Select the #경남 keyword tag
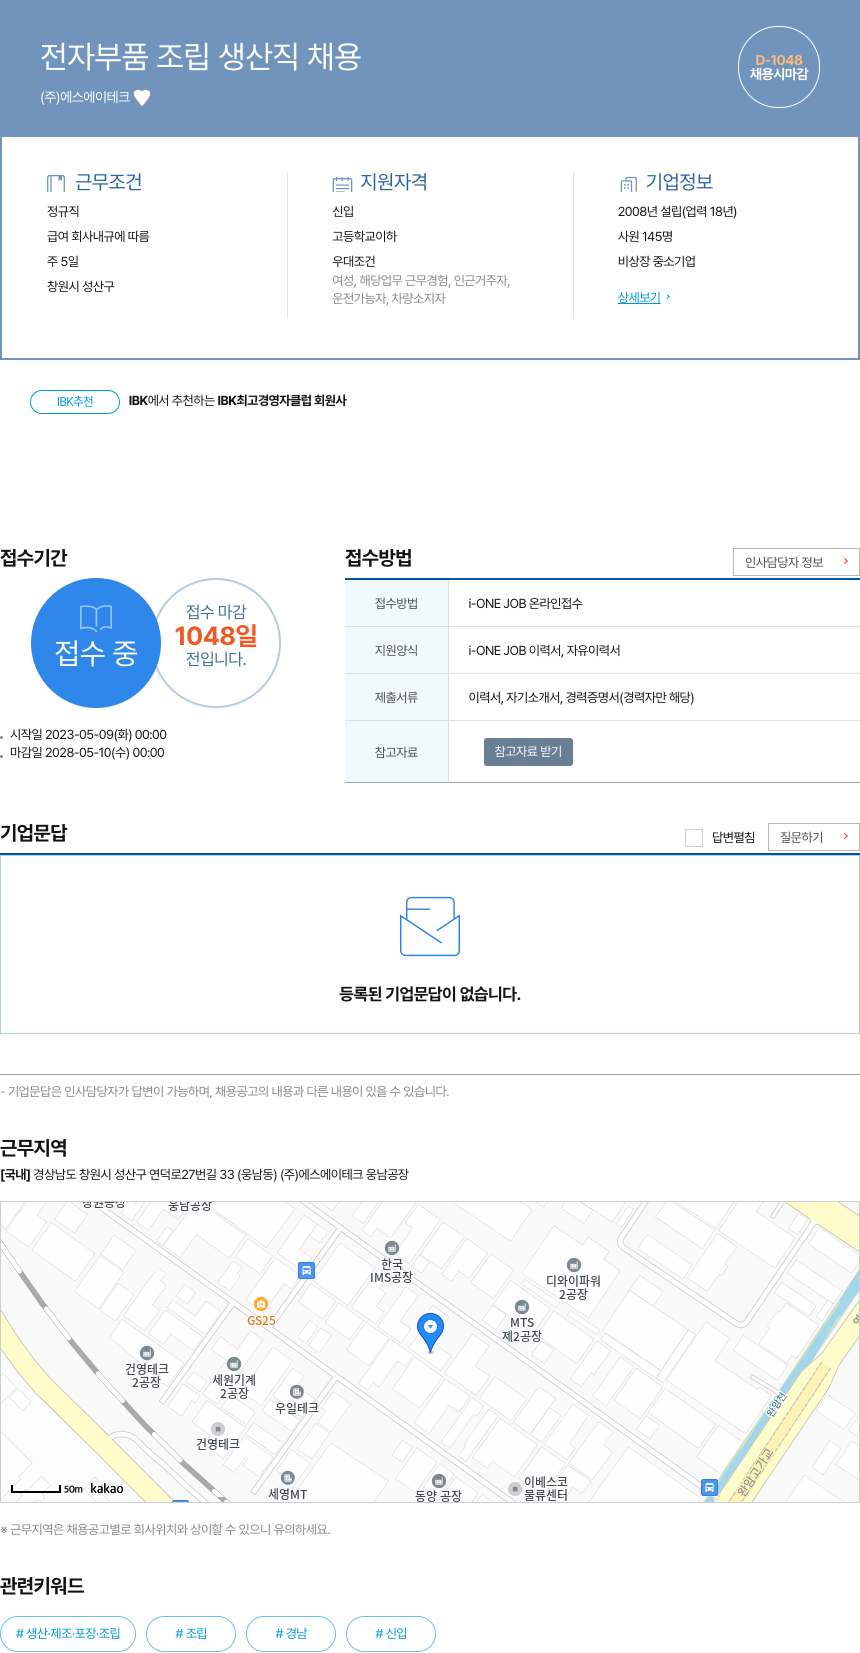The image size is (860, 1653). [291, 1633]
